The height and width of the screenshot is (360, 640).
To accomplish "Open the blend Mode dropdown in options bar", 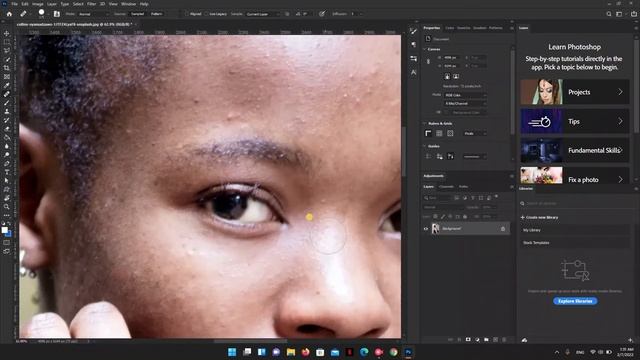I will pyautogui.click(x=93, y=14).
